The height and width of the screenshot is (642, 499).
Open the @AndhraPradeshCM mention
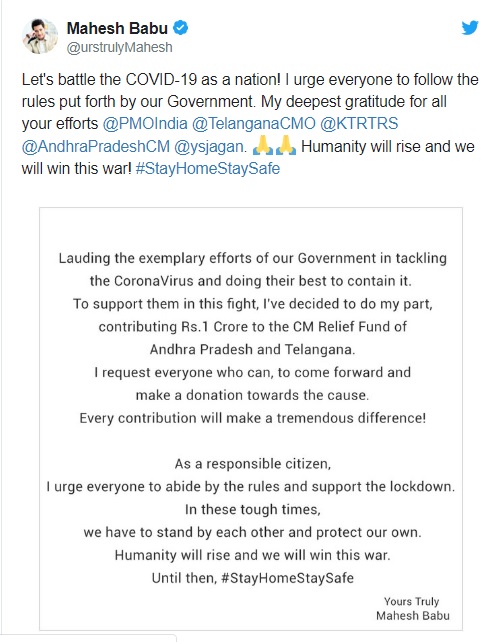[x=96, y=146]
